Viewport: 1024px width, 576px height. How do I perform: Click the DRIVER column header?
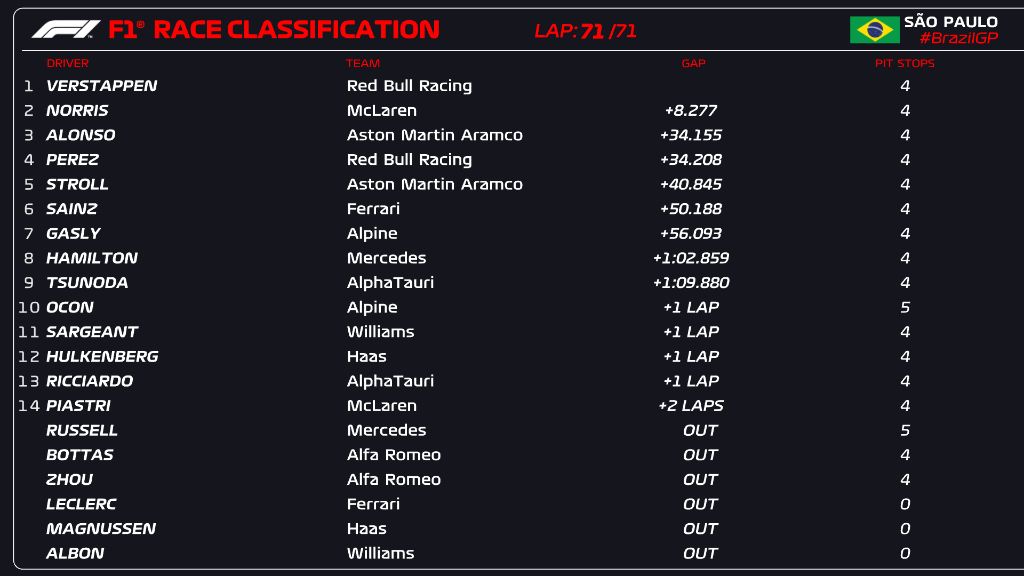click(67, 63)
